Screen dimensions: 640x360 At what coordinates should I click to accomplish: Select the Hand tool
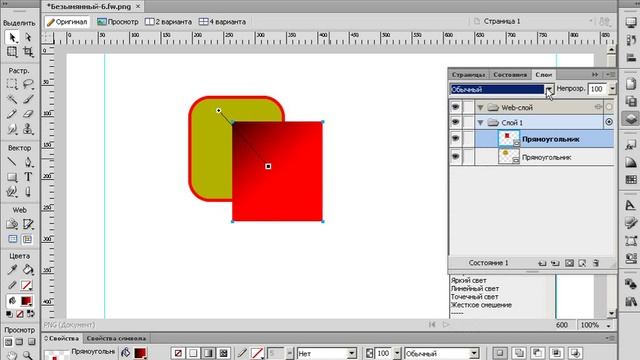(x=12, y=355)
